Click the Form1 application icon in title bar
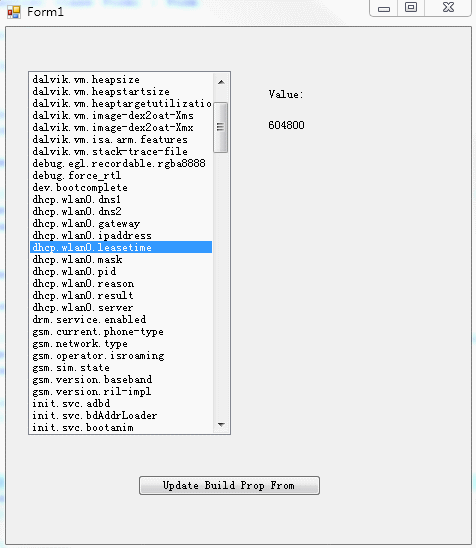The width and height of the screenshot is (476, 548). (14, 12)
